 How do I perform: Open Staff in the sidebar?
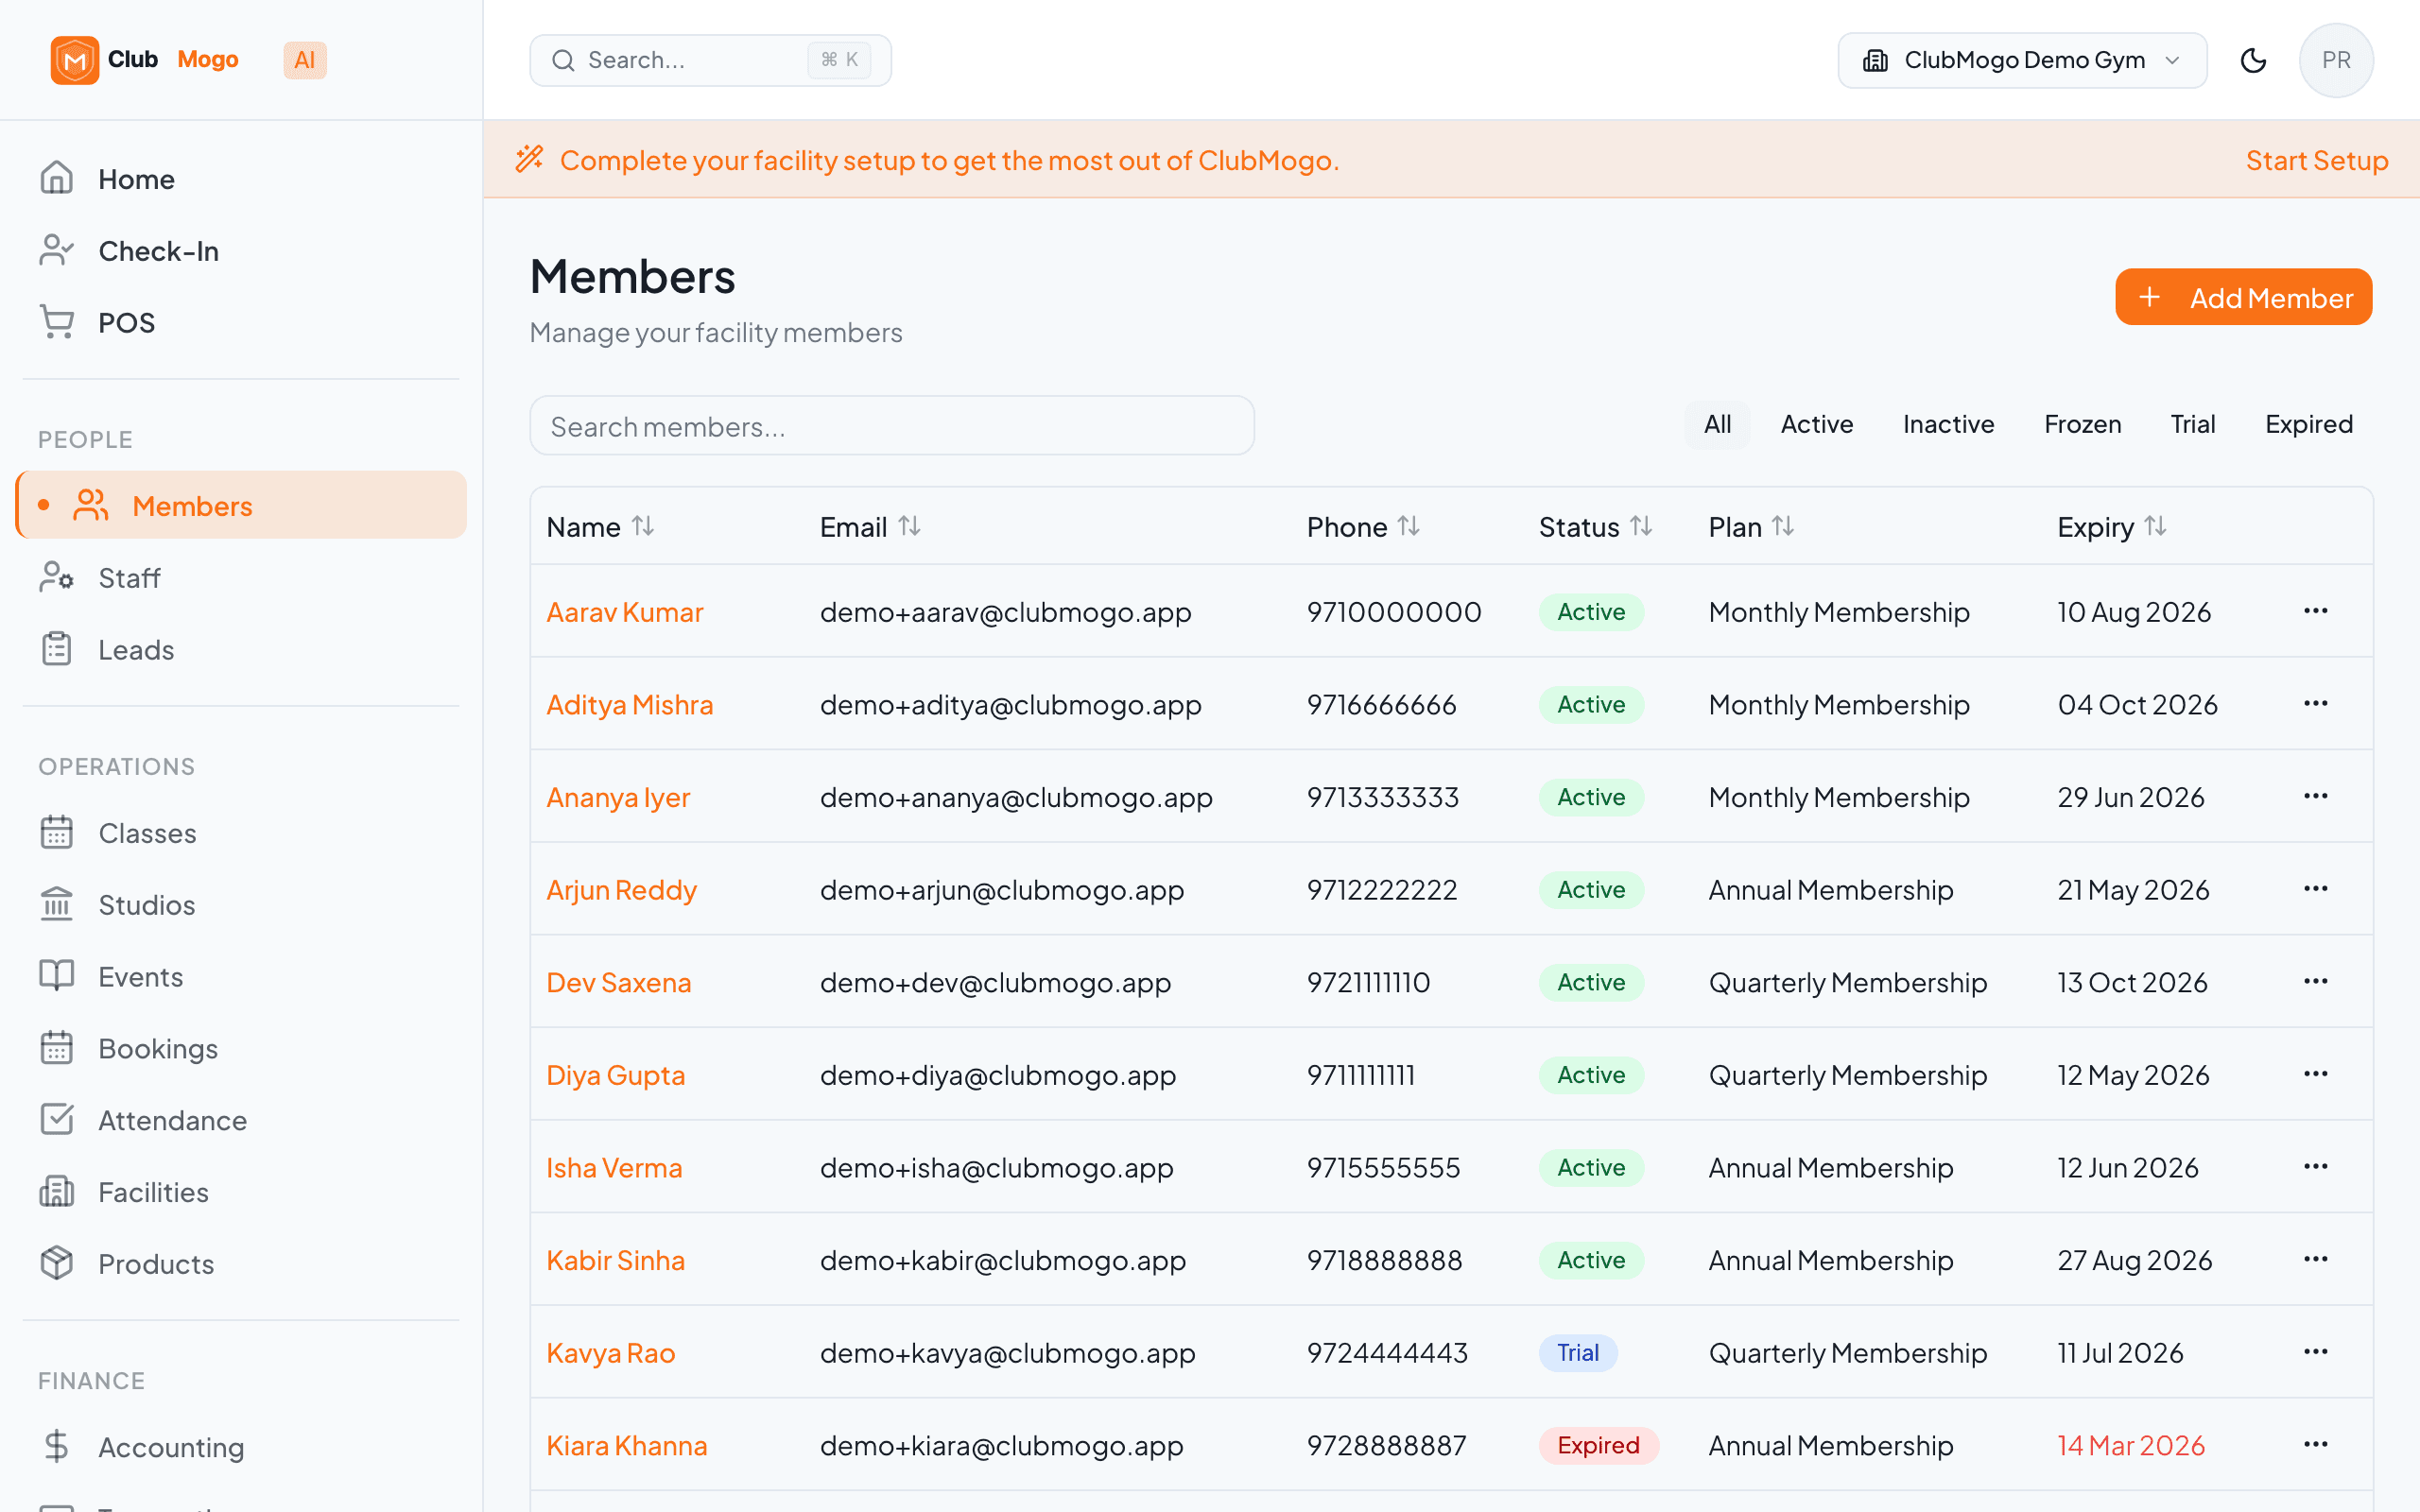tap(241, 577)
